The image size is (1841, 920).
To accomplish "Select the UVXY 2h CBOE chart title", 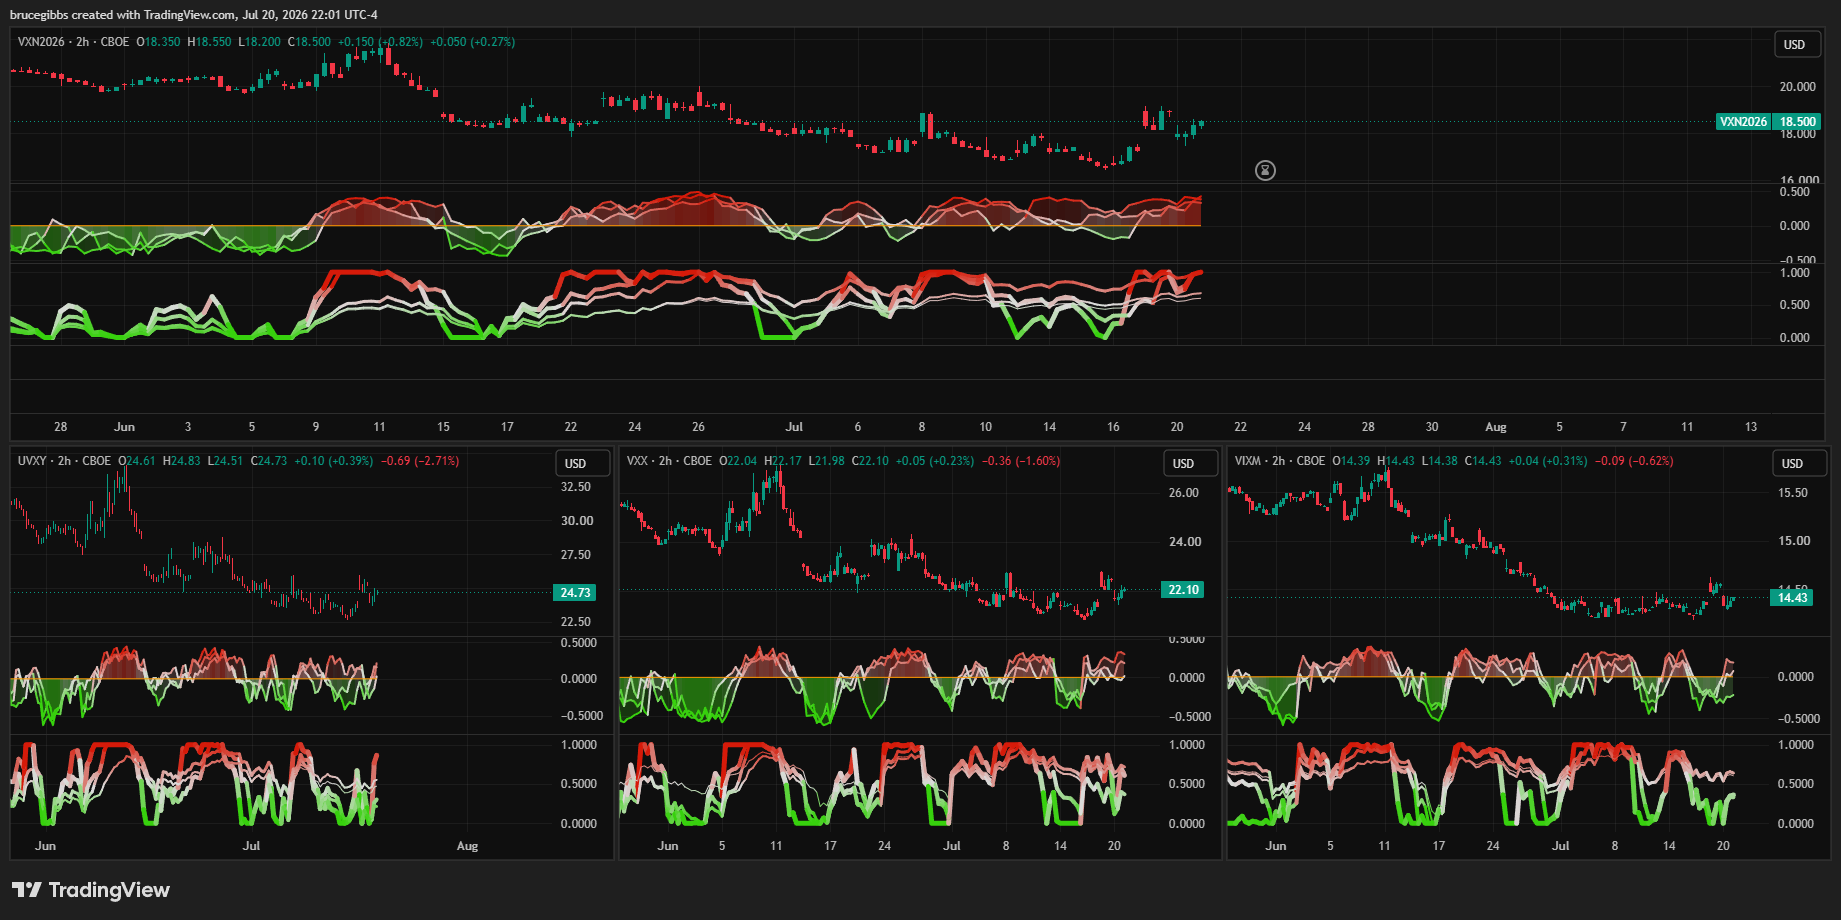I will coord(64,461).
